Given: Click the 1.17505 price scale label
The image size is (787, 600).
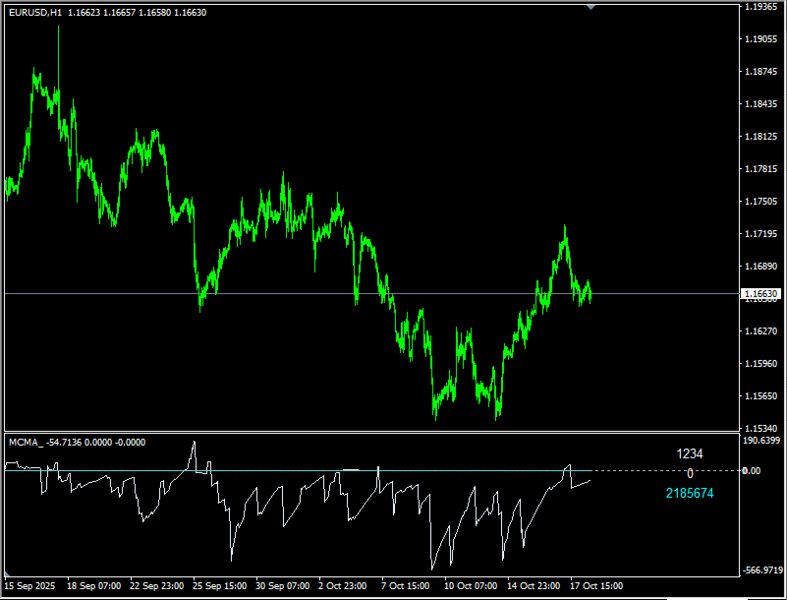Looking at the screenshot, I should pos(761,201).
